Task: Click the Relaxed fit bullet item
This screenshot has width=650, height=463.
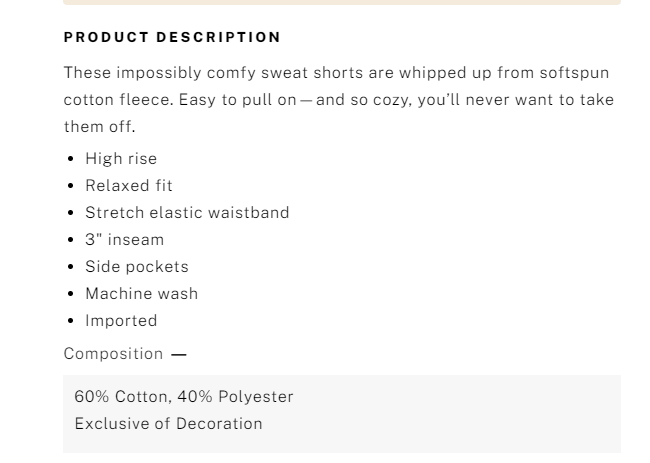Action: (129, 186)
